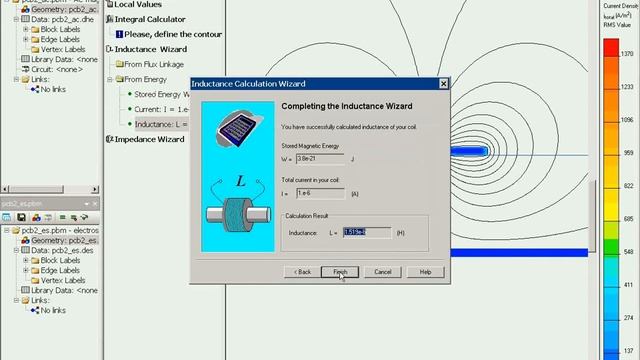Select Vertex Labels in upper tree
The image size is (640, 360).
click(x=63, y=49)
